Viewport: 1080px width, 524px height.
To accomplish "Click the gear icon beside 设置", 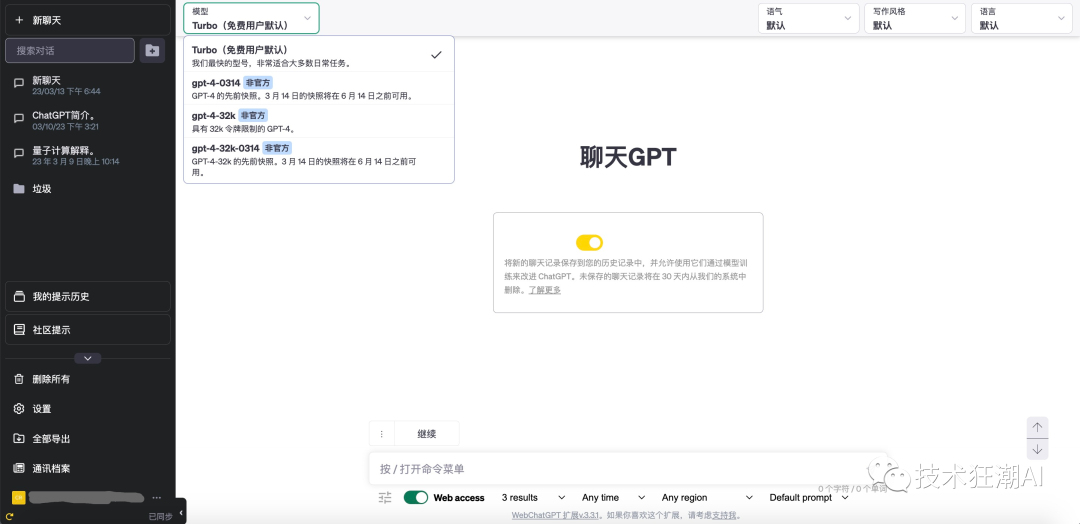I will (x=19, y=409).
